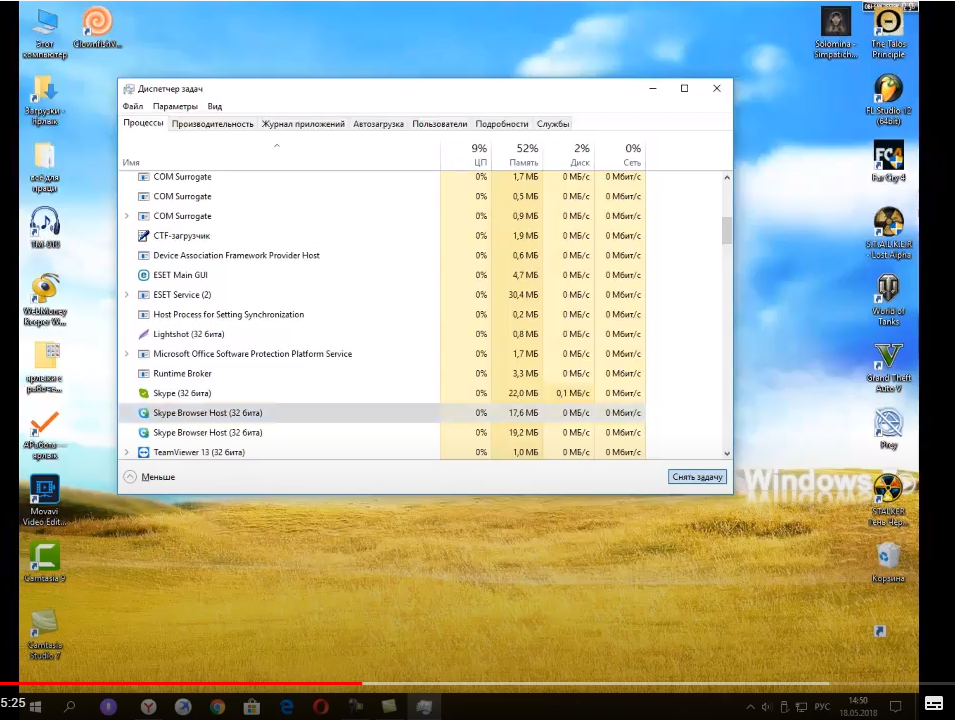
Task: Switch to the Производительность tab
Action: pyautogui.click(x=212, y=124)
